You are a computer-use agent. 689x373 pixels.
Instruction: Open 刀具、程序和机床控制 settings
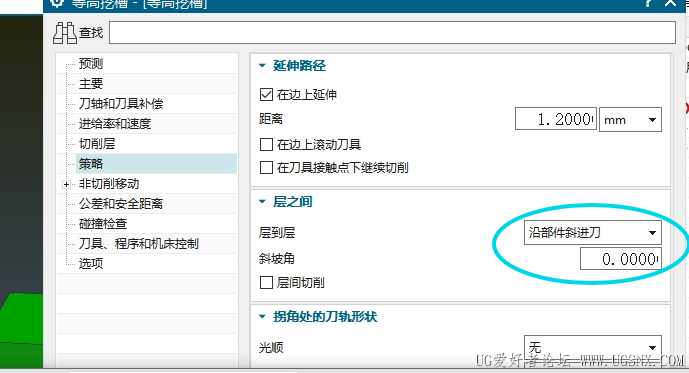138,243
